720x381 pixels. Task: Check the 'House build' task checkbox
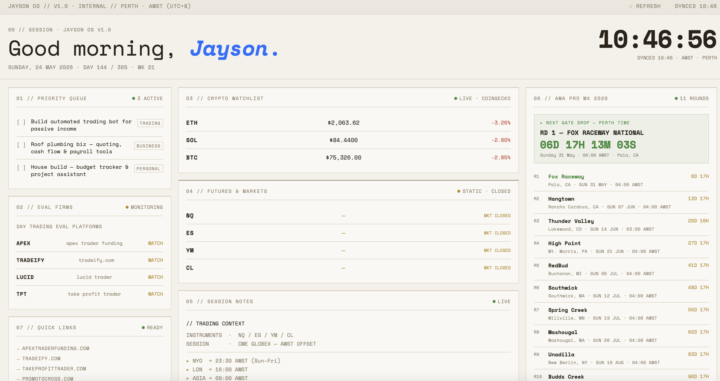click(21, 168)
